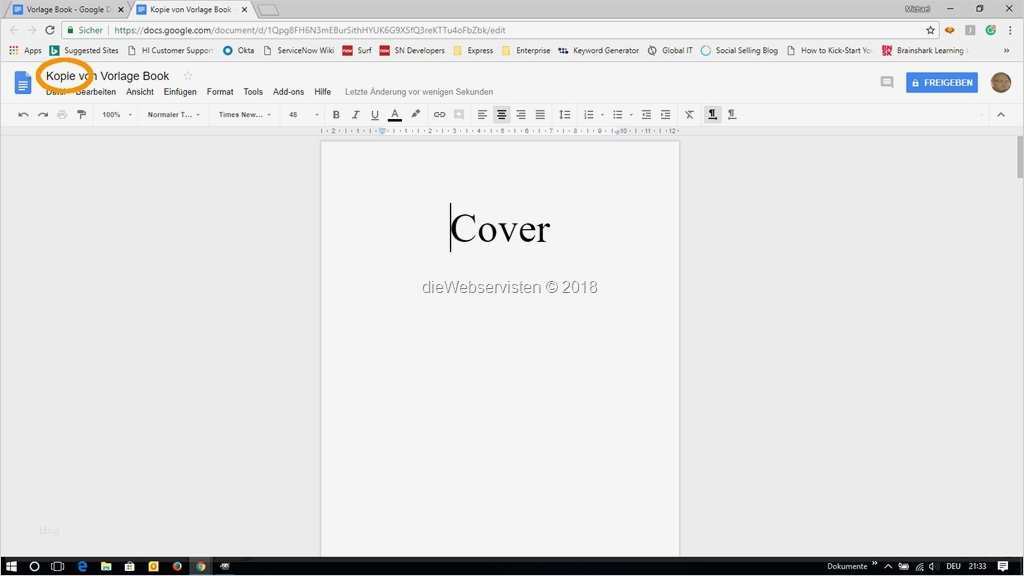This screenshot has height=576, width=1024.
Task: Open the Keyword Generator bookmark
Action: click(598, 50)
